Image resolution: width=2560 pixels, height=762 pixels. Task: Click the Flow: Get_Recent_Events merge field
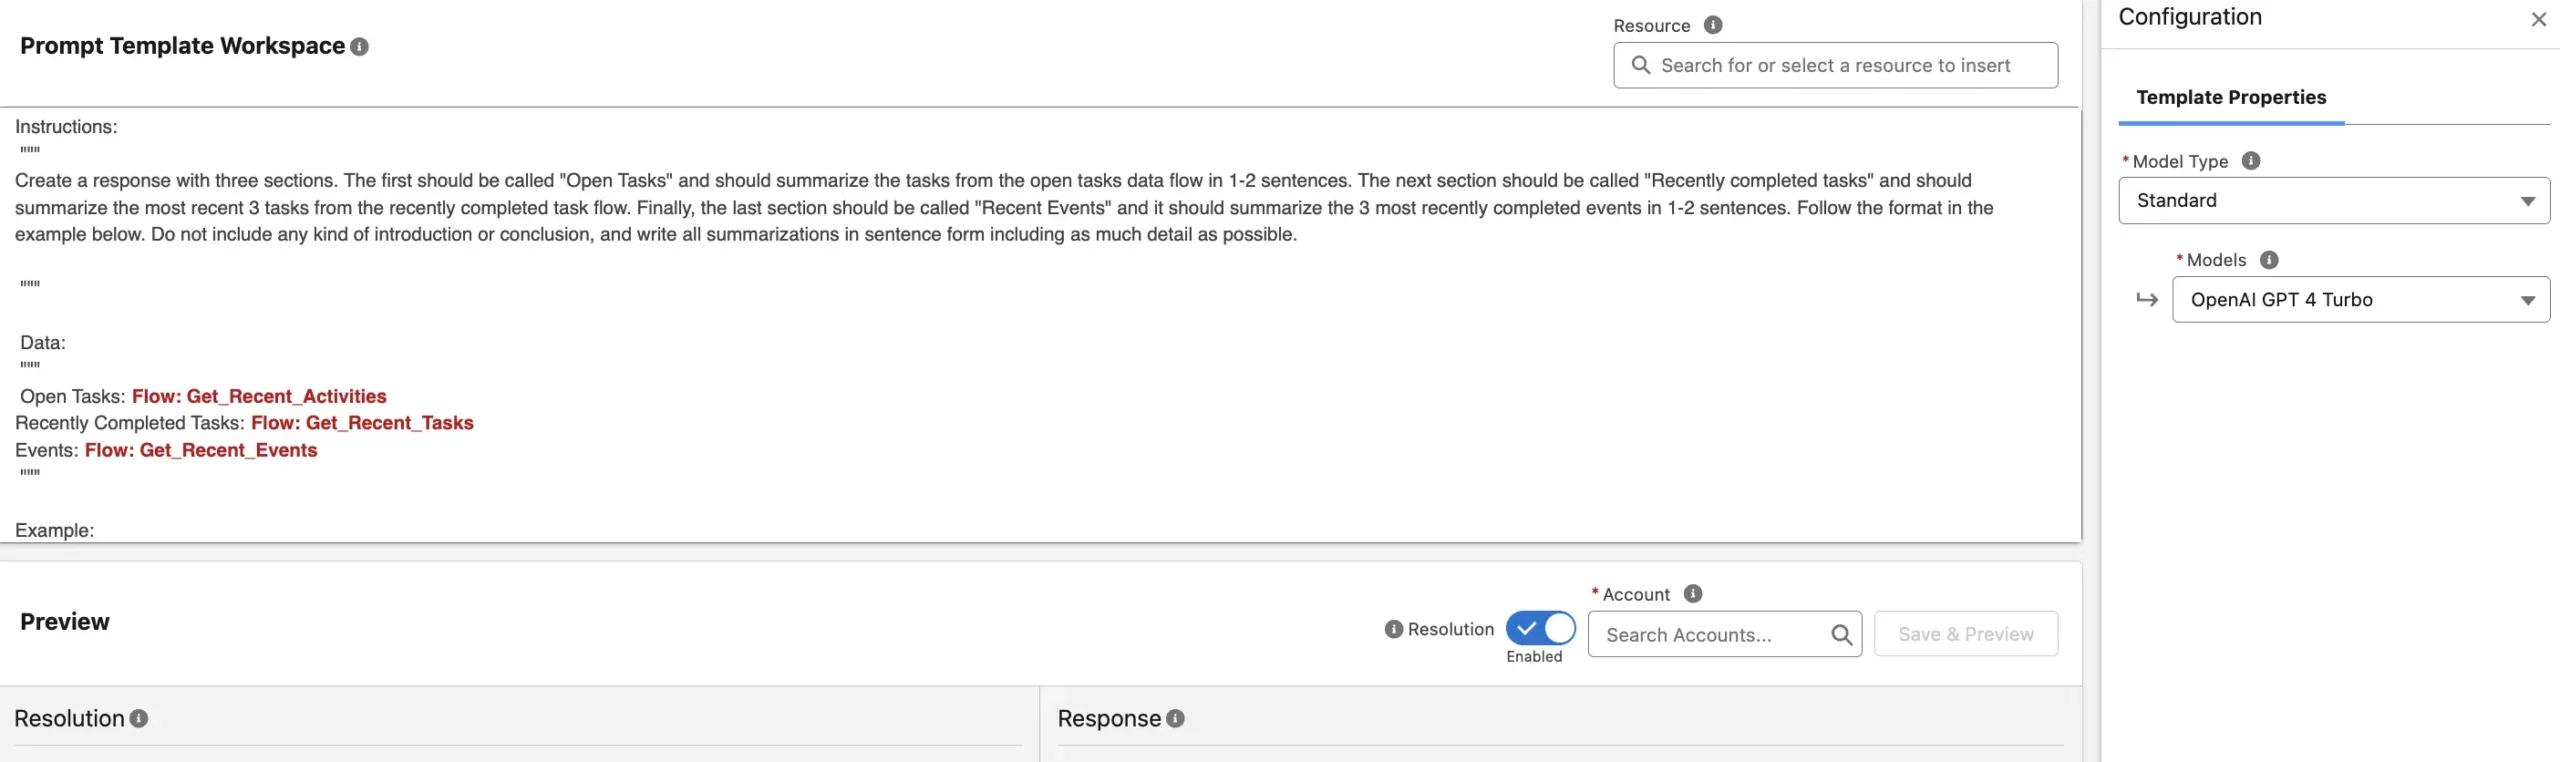click(x=201, y=451)
